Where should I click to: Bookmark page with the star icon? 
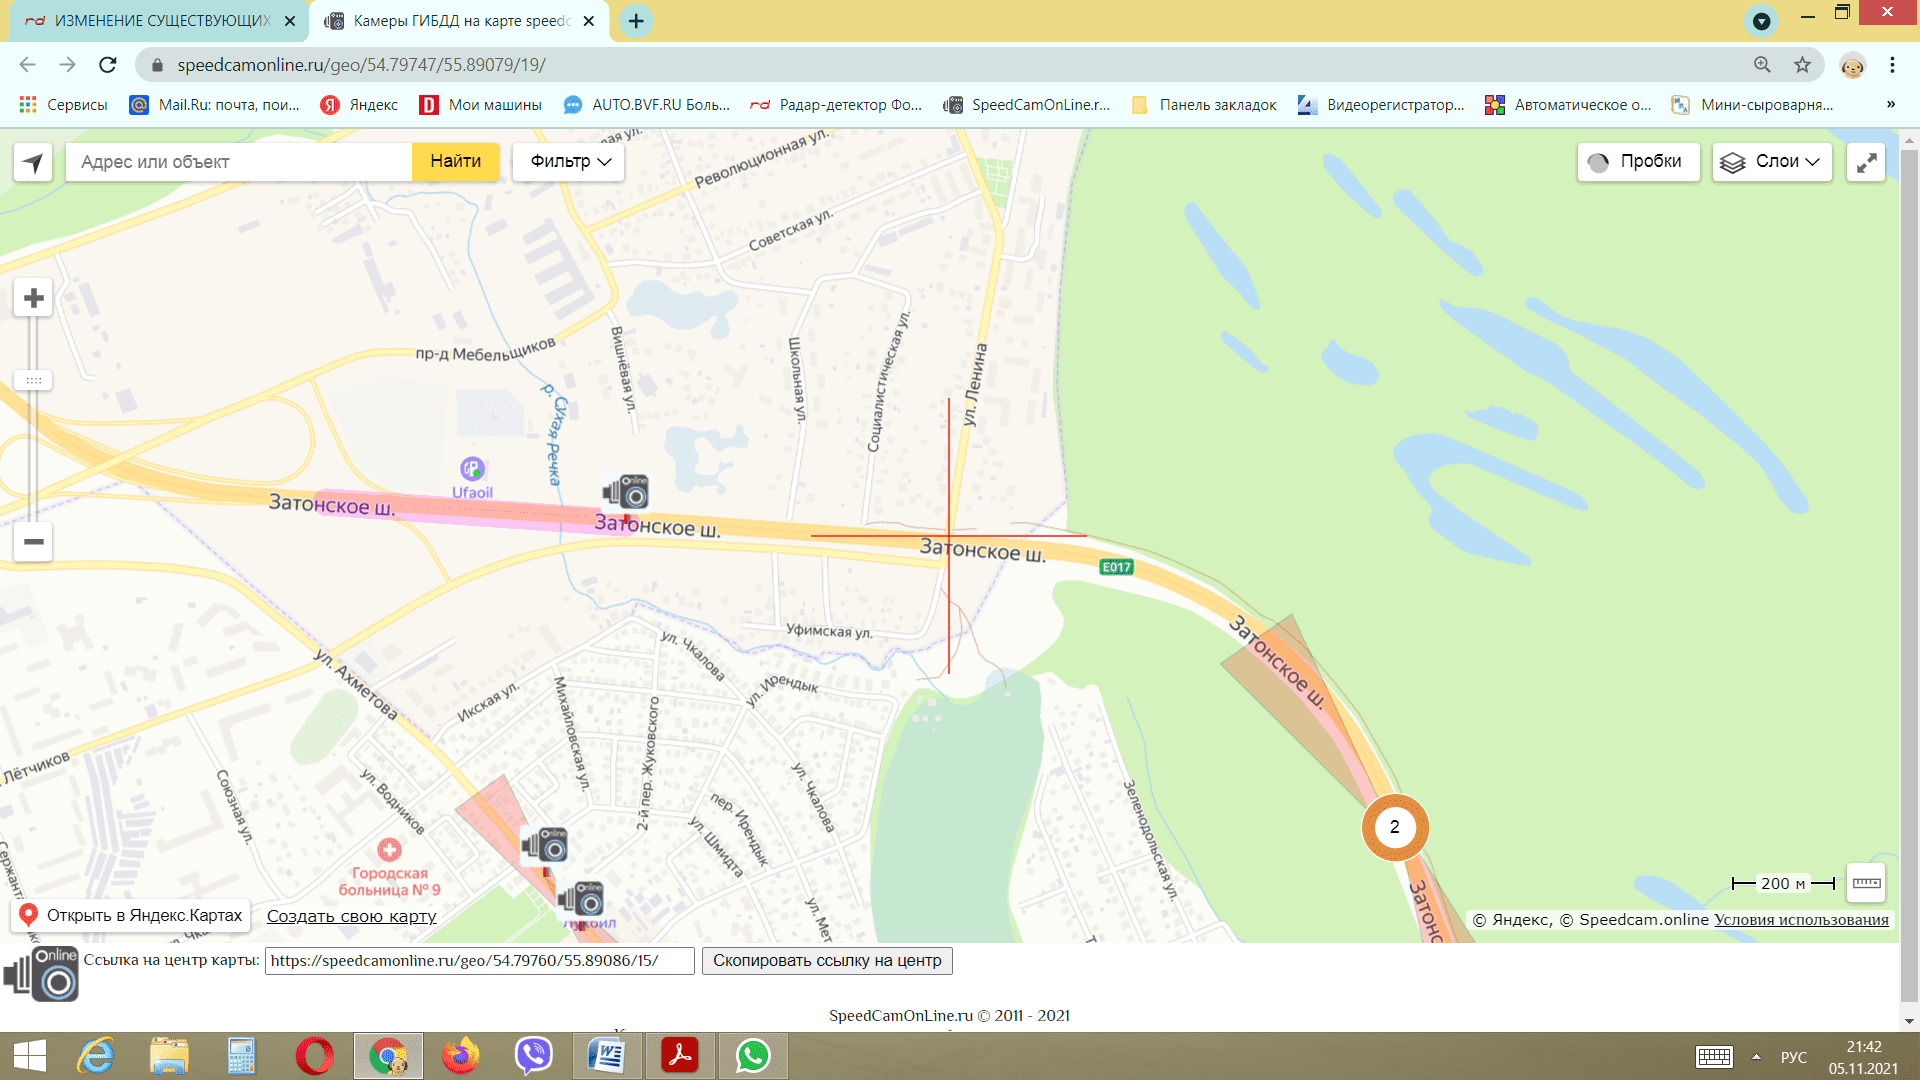1802,65
